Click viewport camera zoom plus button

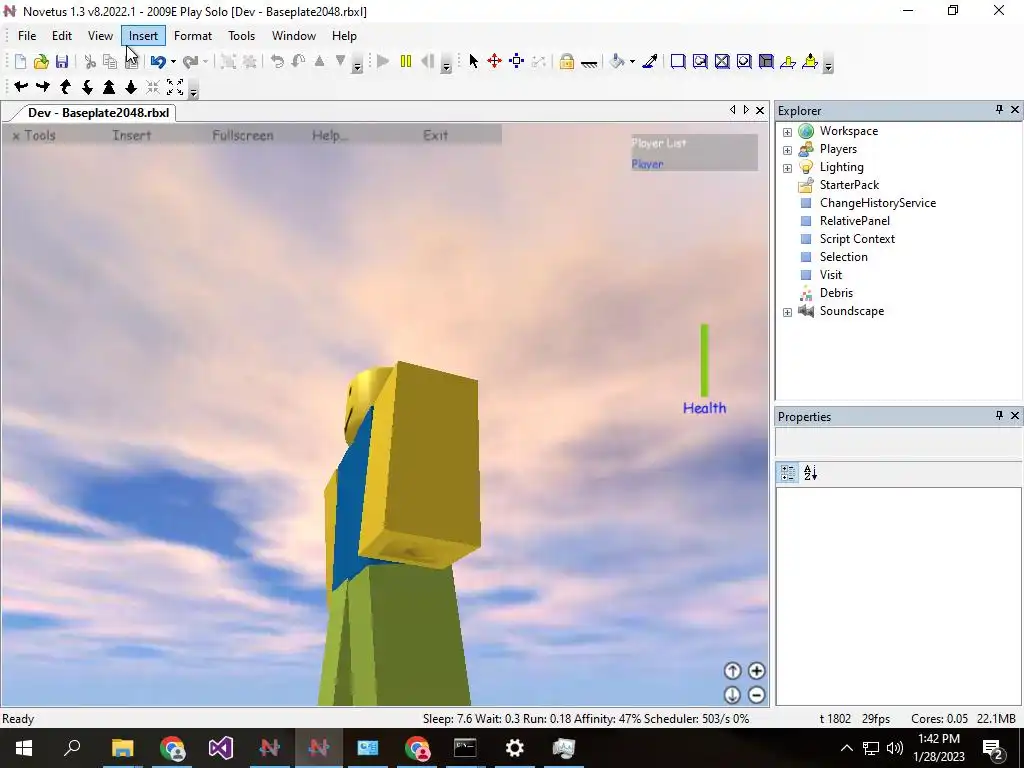[x=756, y=671]
